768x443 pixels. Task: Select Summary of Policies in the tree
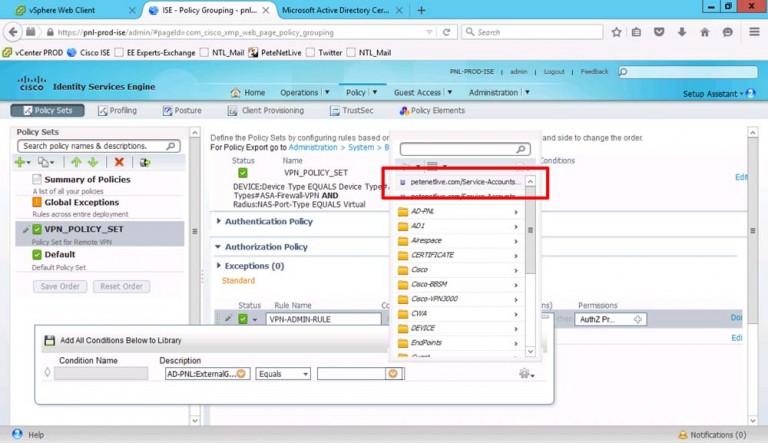tap(87, 179)
